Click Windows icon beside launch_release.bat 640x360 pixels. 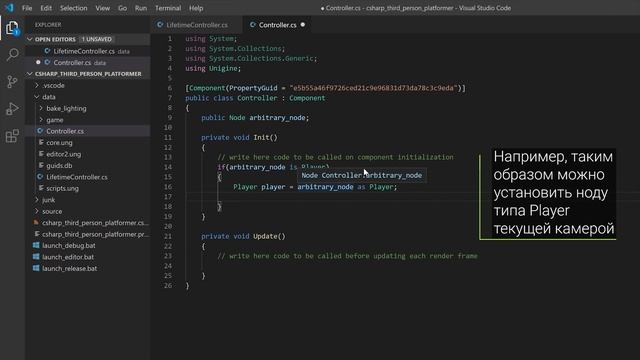pos(36,268)
